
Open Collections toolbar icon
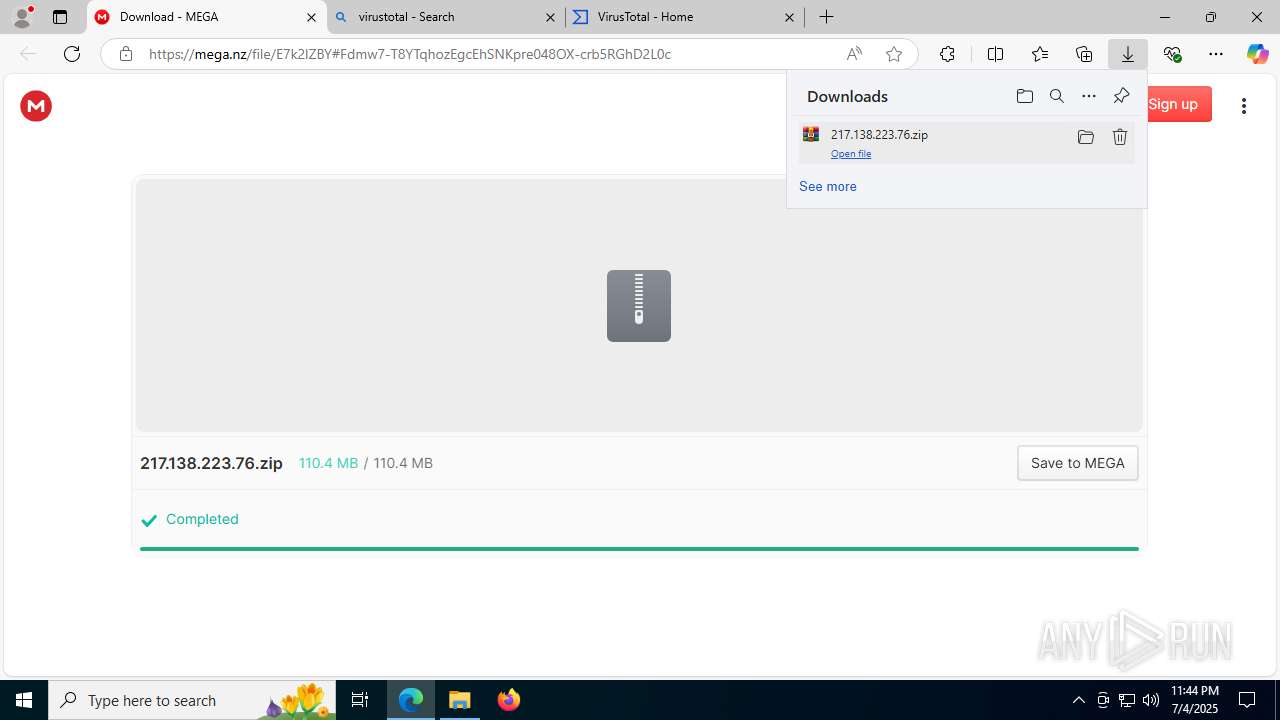1084,54
